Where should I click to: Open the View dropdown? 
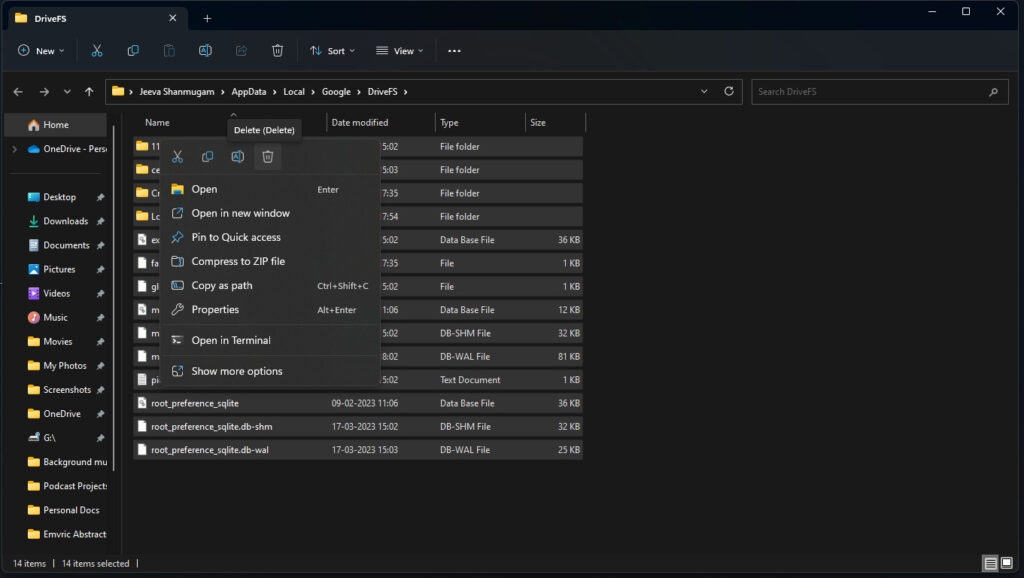click(400, 50)
